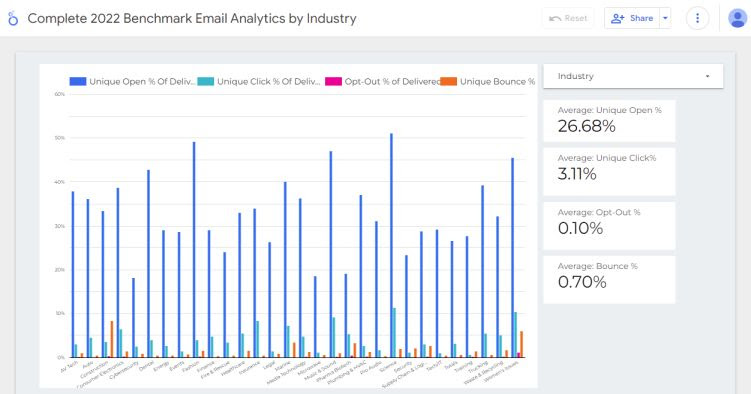751x394 pixels.
Task: Open the three-dot more options menu
Action: point(697,18)
